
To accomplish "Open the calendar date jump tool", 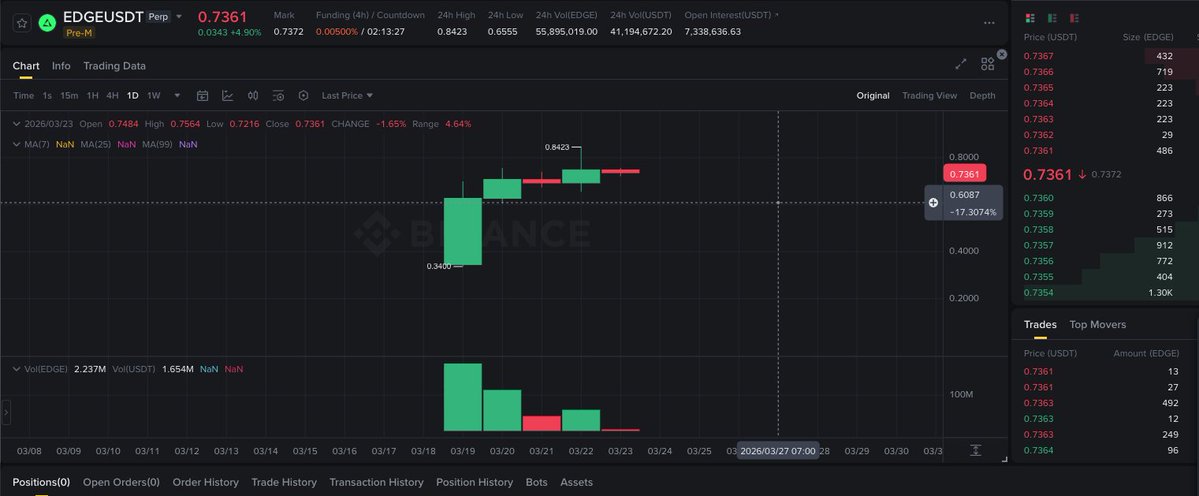I will click(x=203, y=96).
